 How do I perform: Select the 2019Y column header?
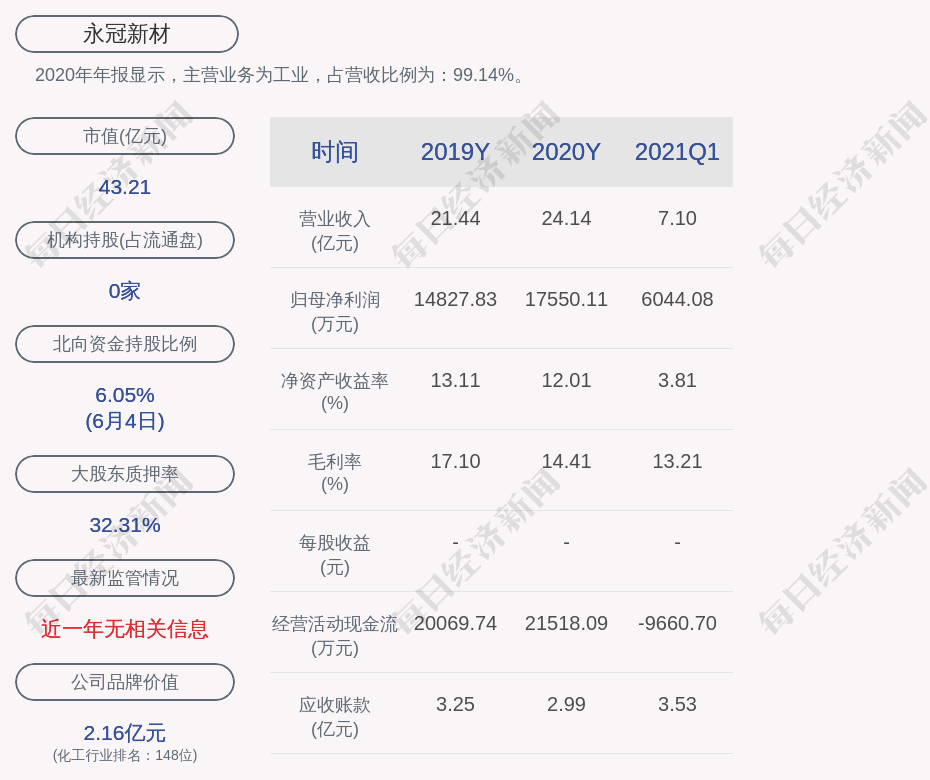click(455, 152)
